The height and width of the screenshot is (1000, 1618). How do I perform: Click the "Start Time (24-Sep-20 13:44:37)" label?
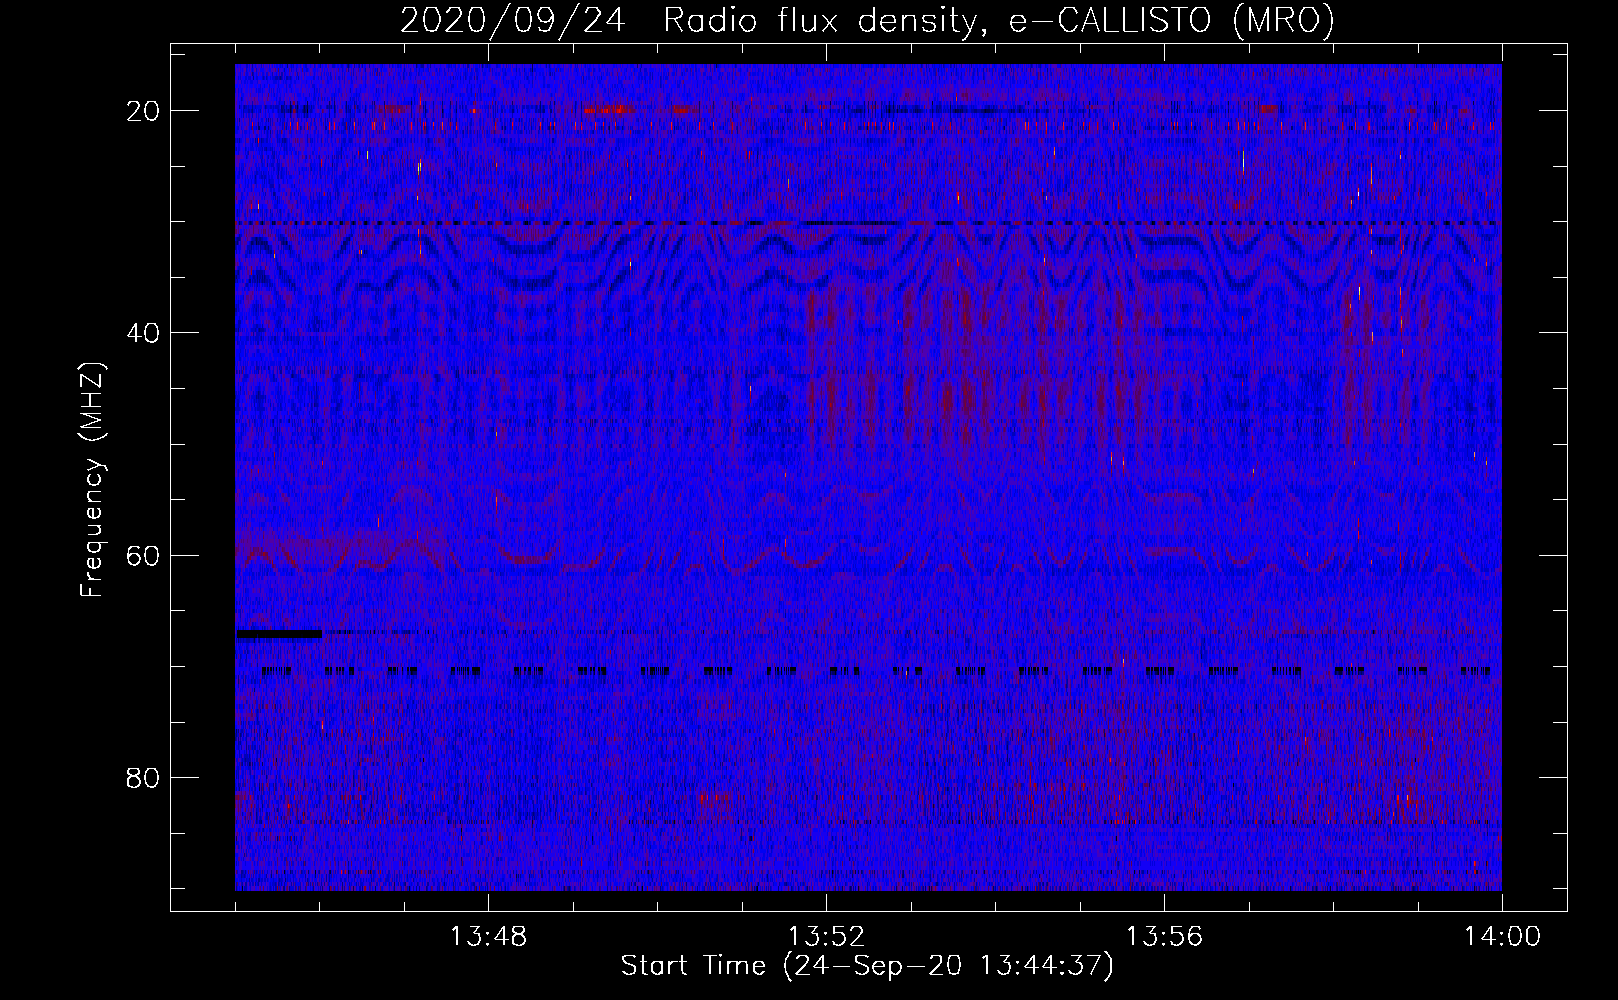coord(867,966)
